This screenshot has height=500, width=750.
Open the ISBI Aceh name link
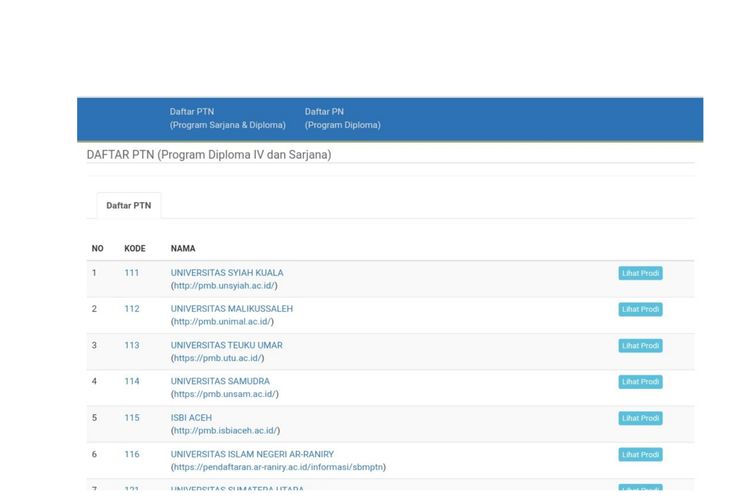click(191, 418)
